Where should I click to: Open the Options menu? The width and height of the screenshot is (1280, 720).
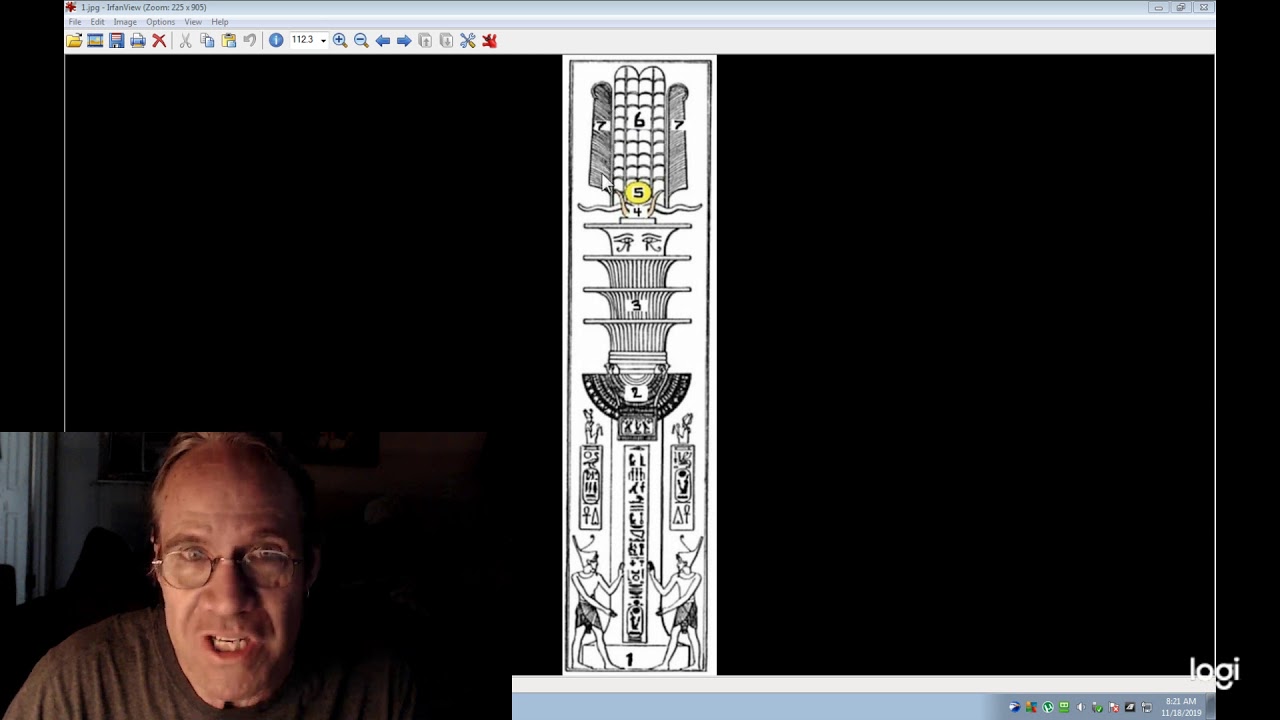tap(160, 22)
